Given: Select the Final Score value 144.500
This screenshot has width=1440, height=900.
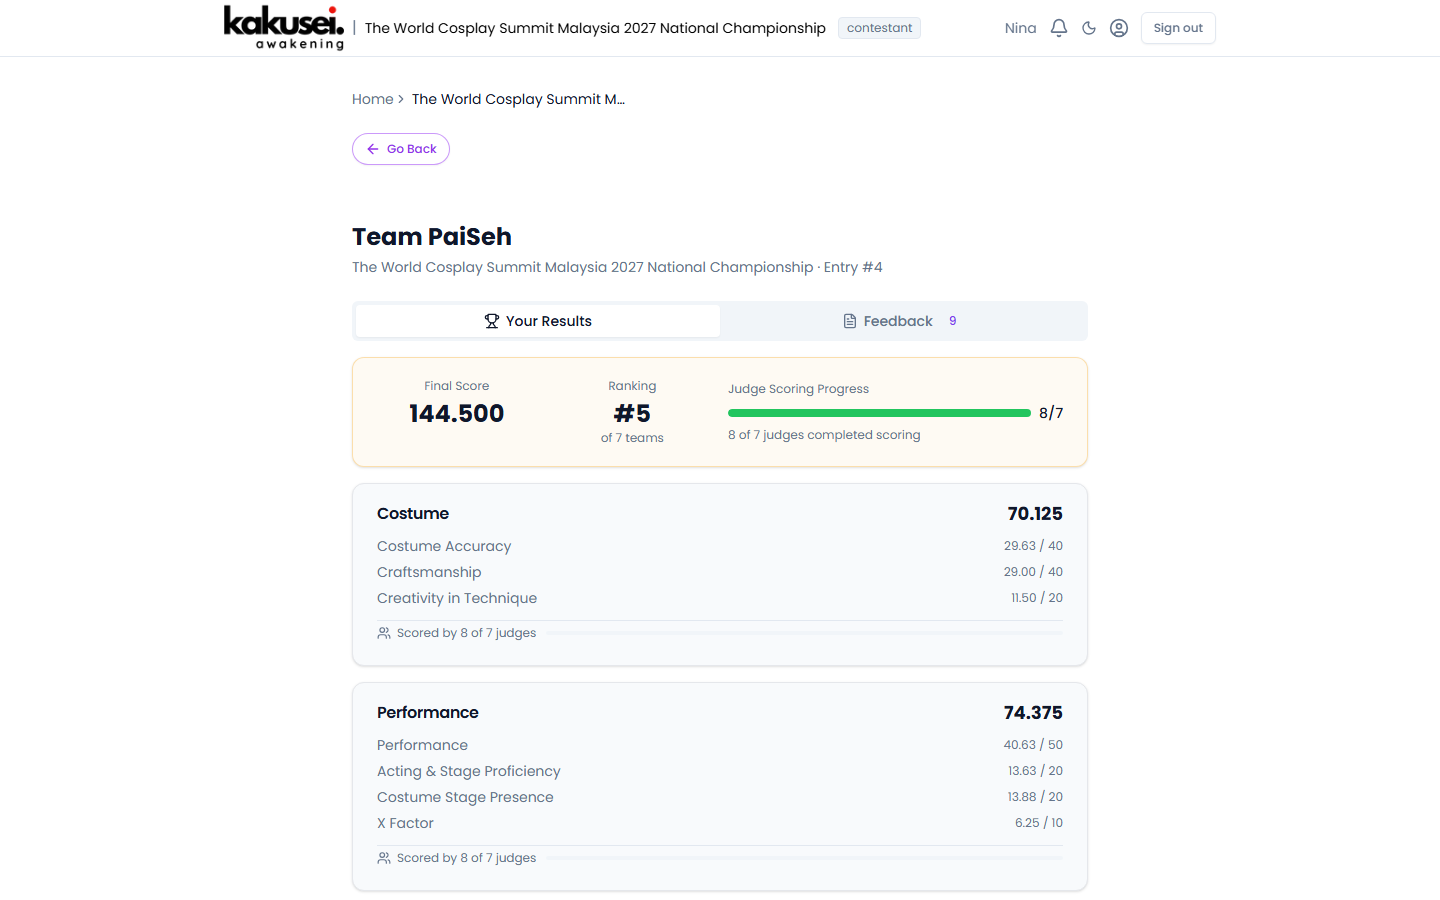Looking at the screenshot, I should click(x=456, y=413).
